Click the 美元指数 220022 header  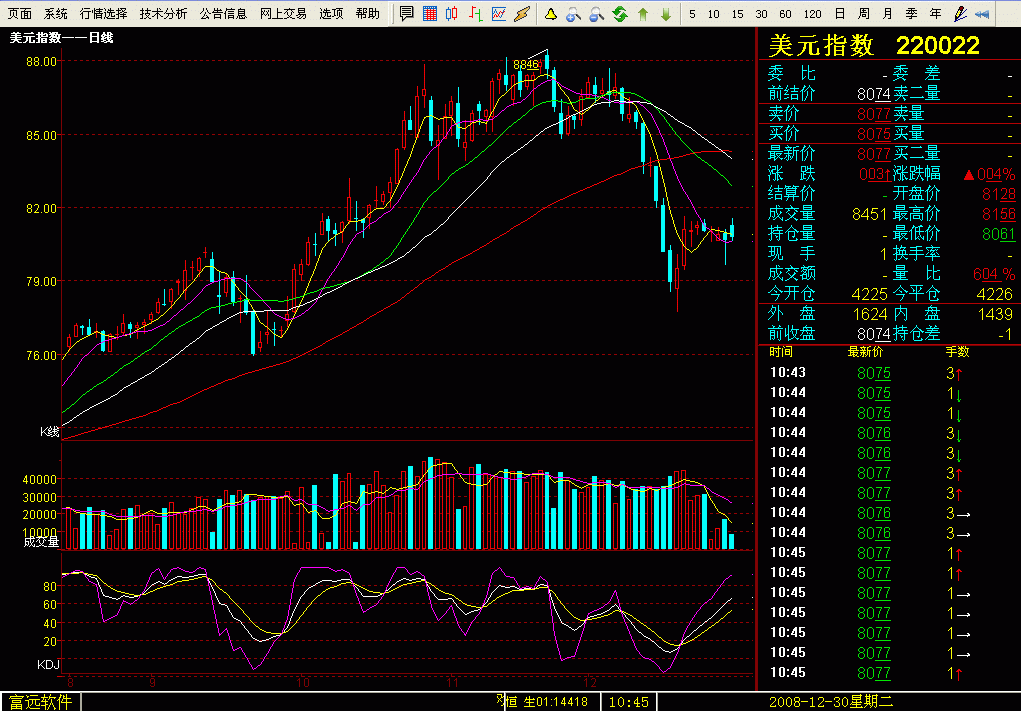[x=874, y=45]
